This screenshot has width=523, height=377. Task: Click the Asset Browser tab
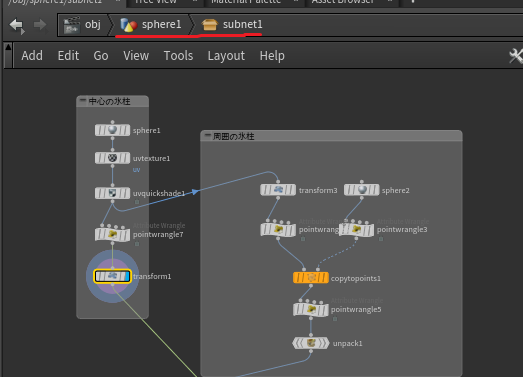point(343,2)
